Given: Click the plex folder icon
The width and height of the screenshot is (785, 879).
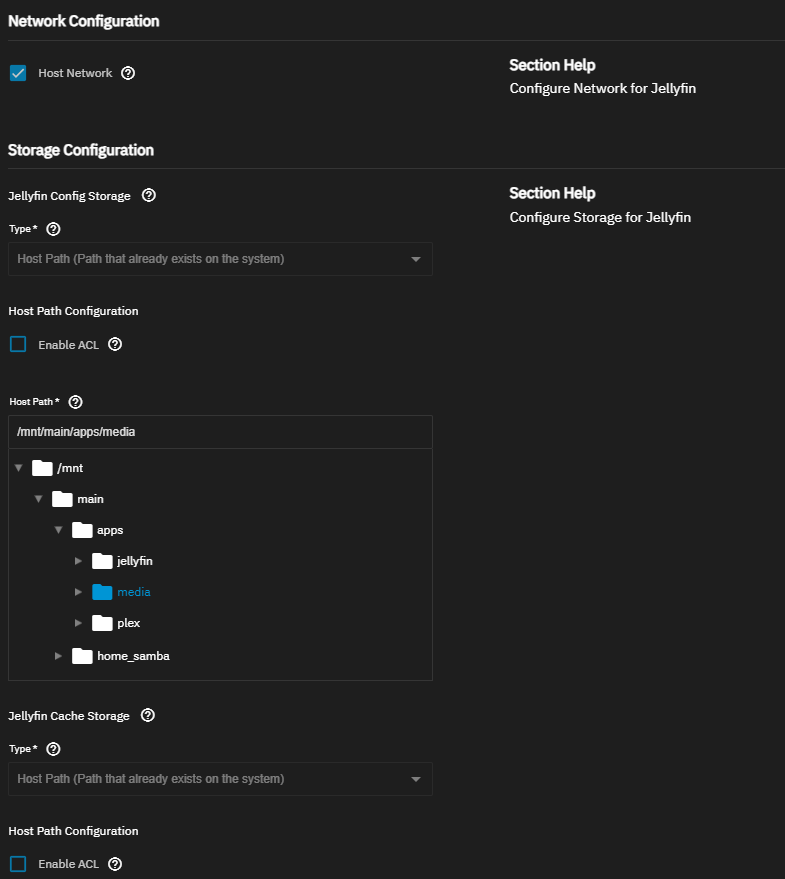Looking at the screenshot, I should click(102, 623).
